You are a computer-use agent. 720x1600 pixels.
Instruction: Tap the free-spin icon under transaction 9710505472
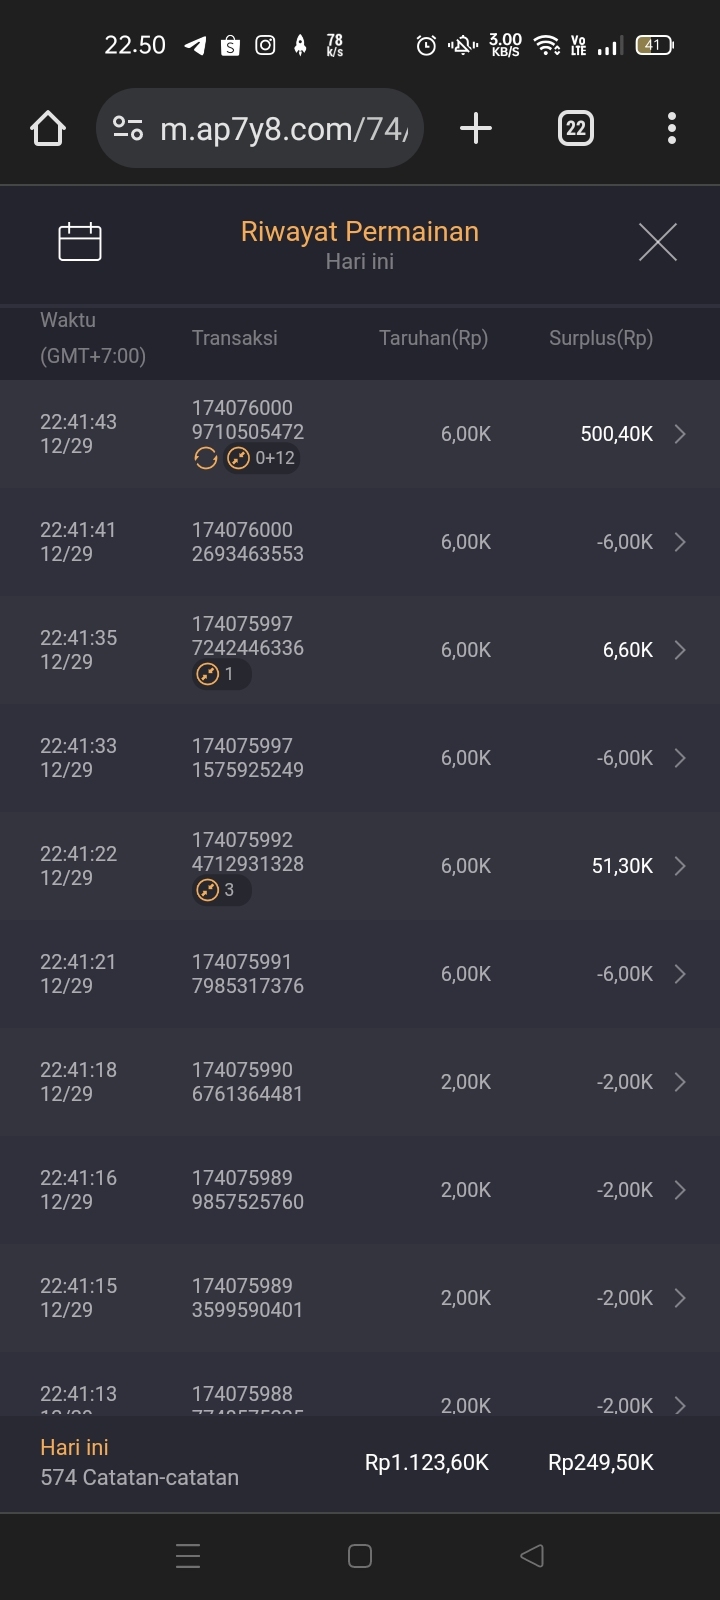(206, 459)
